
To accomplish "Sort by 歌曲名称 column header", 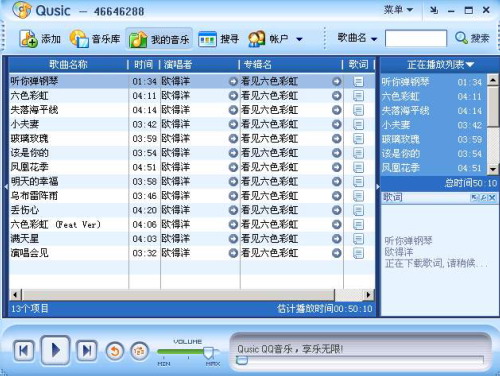I will tap(68, 64).
